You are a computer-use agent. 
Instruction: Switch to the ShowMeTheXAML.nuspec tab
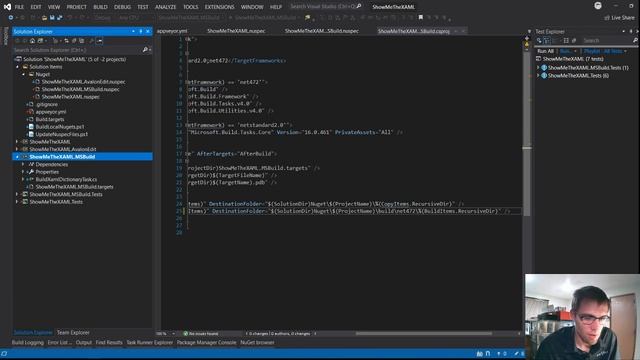coord(236,31)
